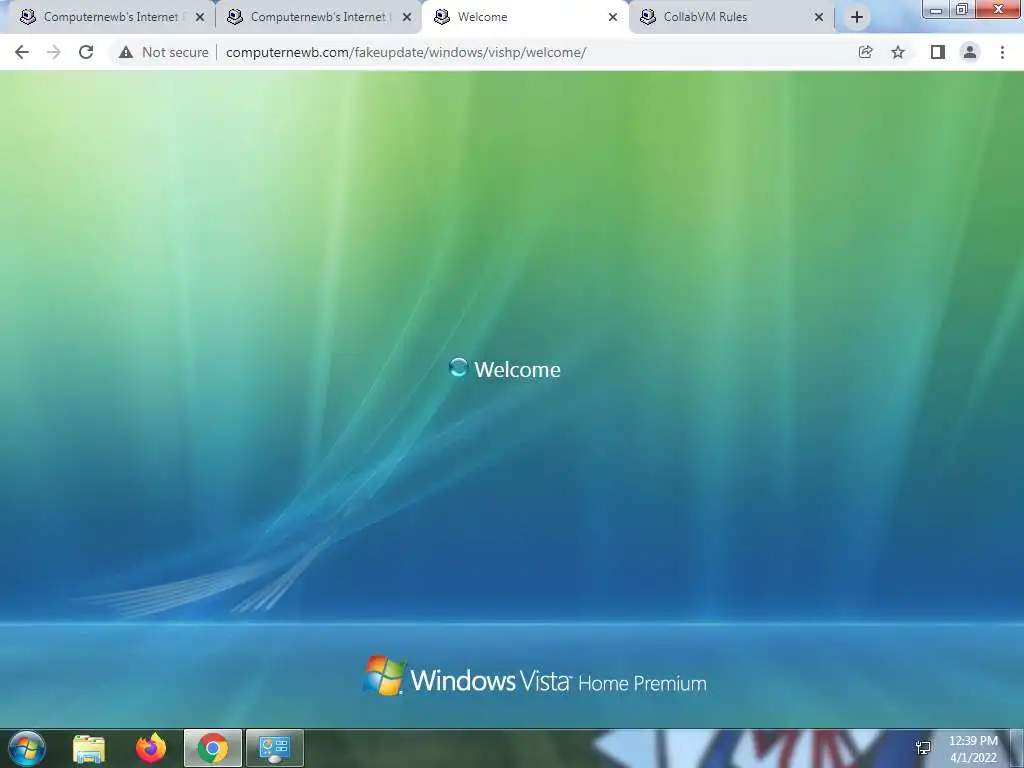Go back to the previous page

tap(22, 52)
